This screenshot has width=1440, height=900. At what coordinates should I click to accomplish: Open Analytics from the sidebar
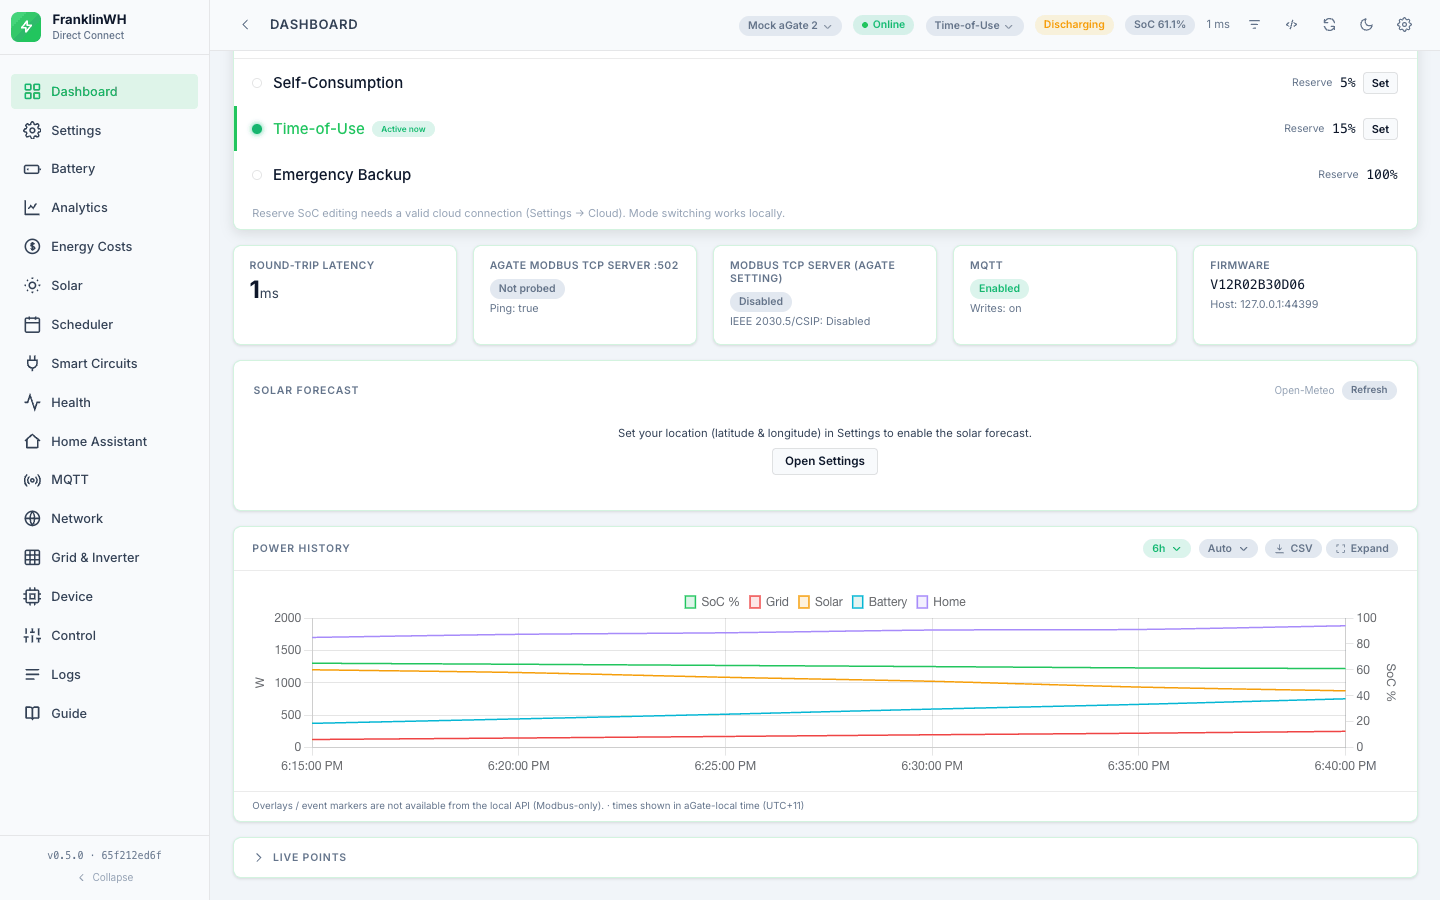(x=104, y=208)
